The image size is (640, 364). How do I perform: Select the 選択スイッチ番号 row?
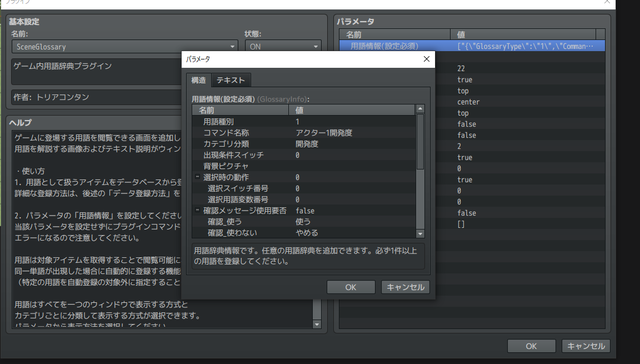(x=304, y=188)
